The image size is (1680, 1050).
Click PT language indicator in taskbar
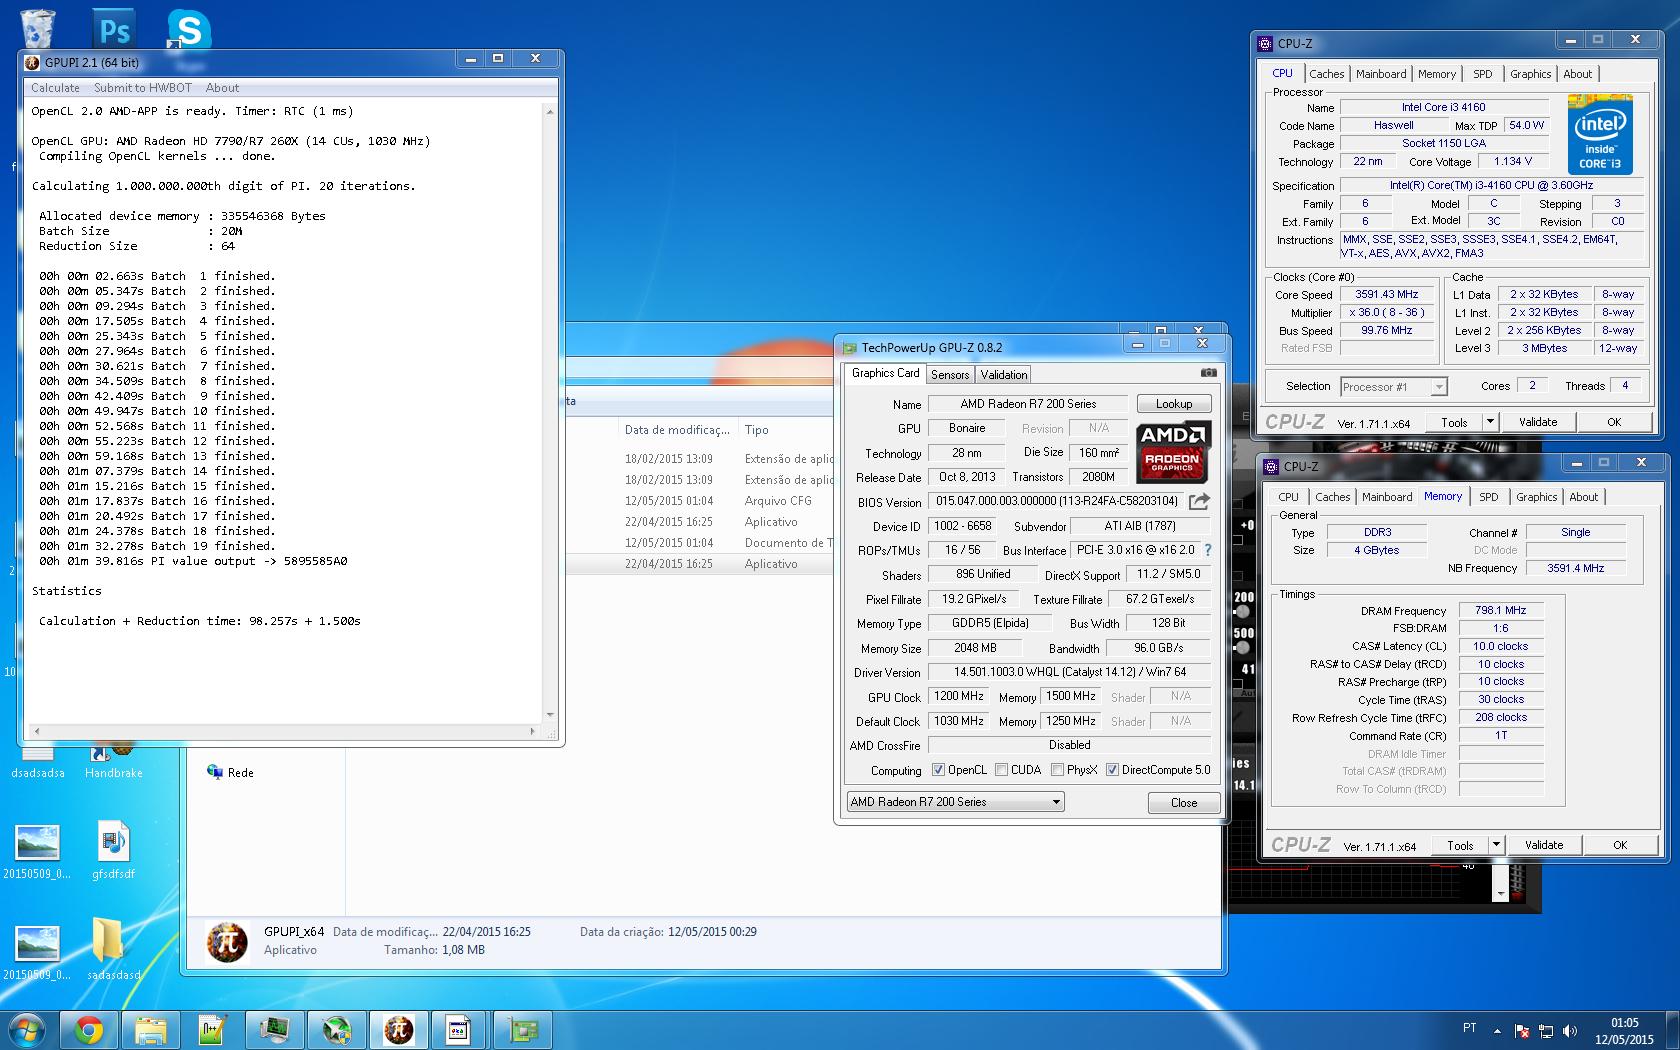pyautogui.click(x=1469, y=1028)
